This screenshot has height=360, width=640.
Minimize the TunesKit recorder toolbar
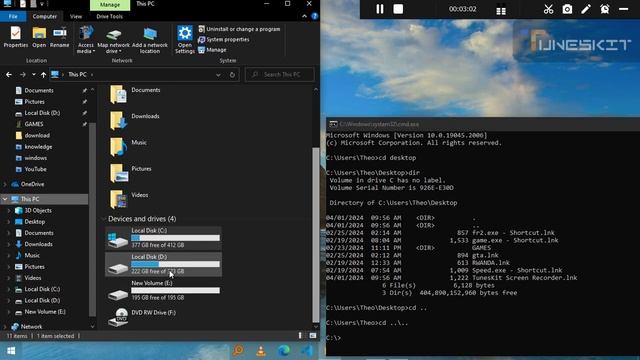[x=623, y=9]
